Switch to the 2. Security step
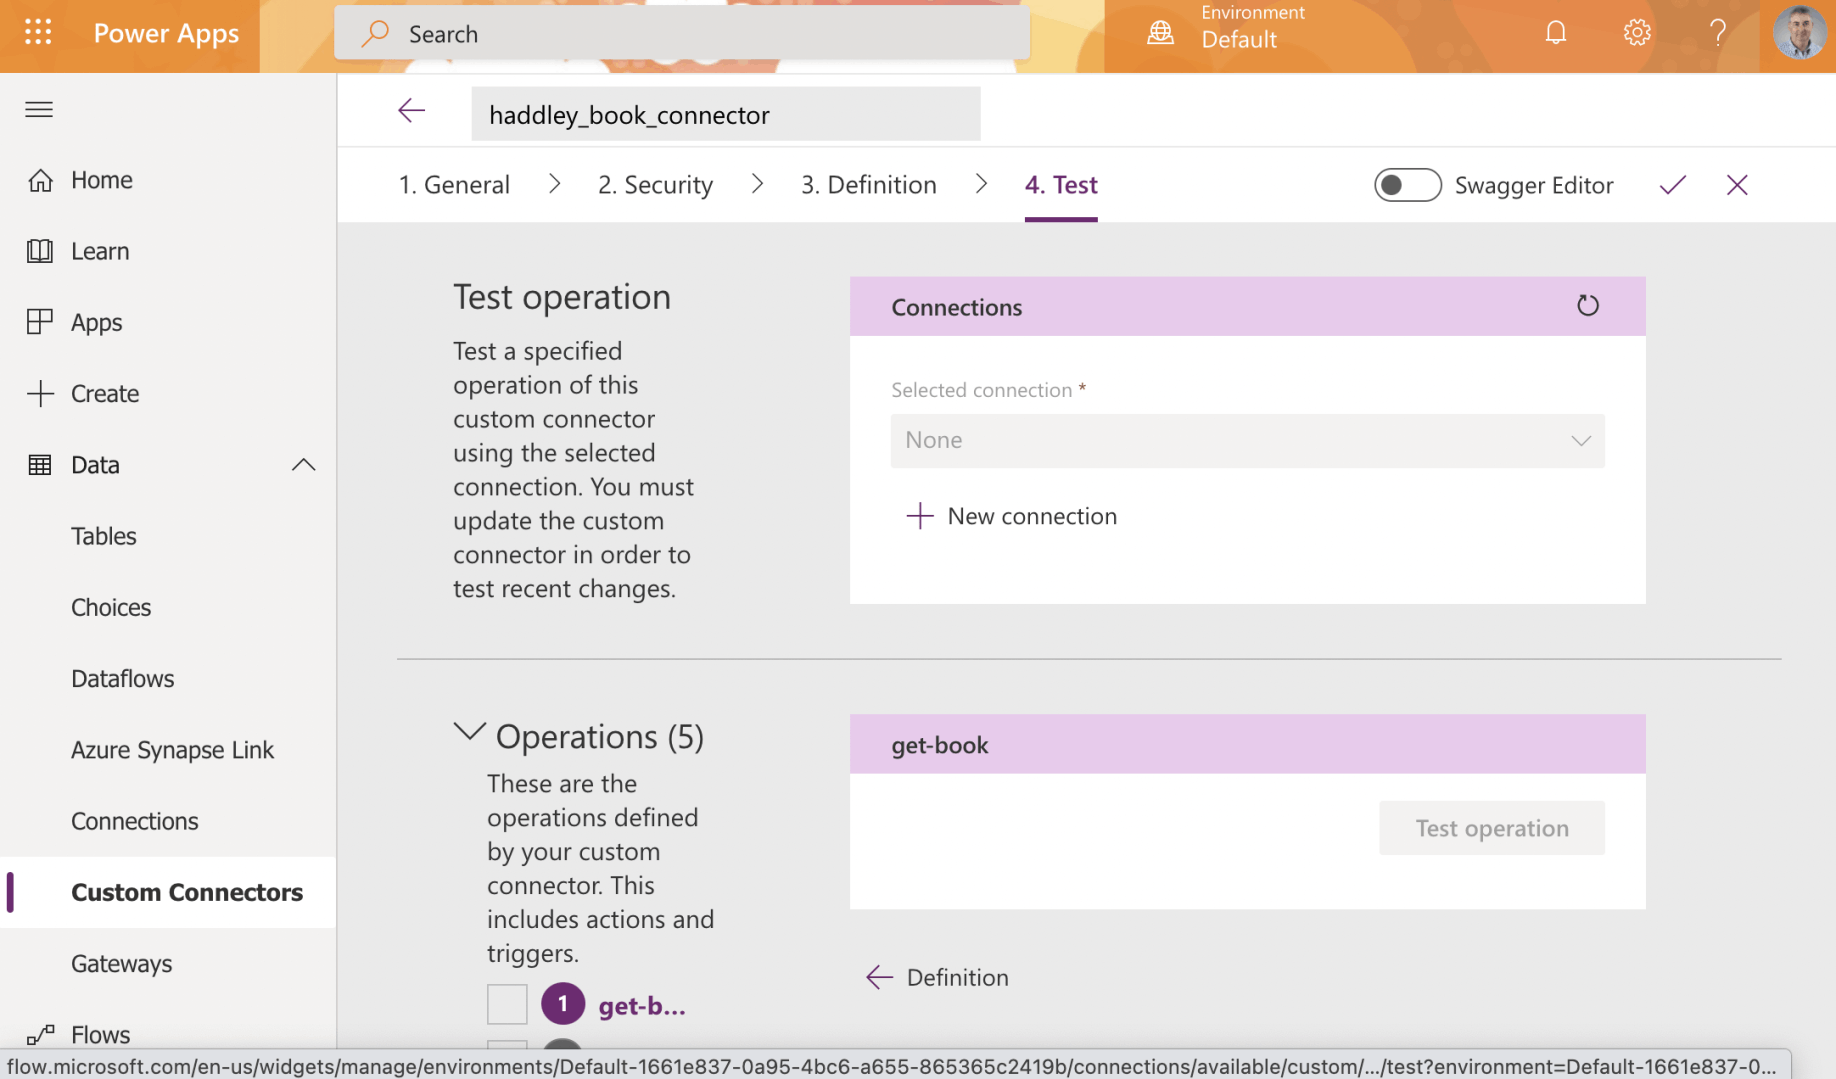1836x1079 pixels. pyautogui.click(x=655, y=185)
